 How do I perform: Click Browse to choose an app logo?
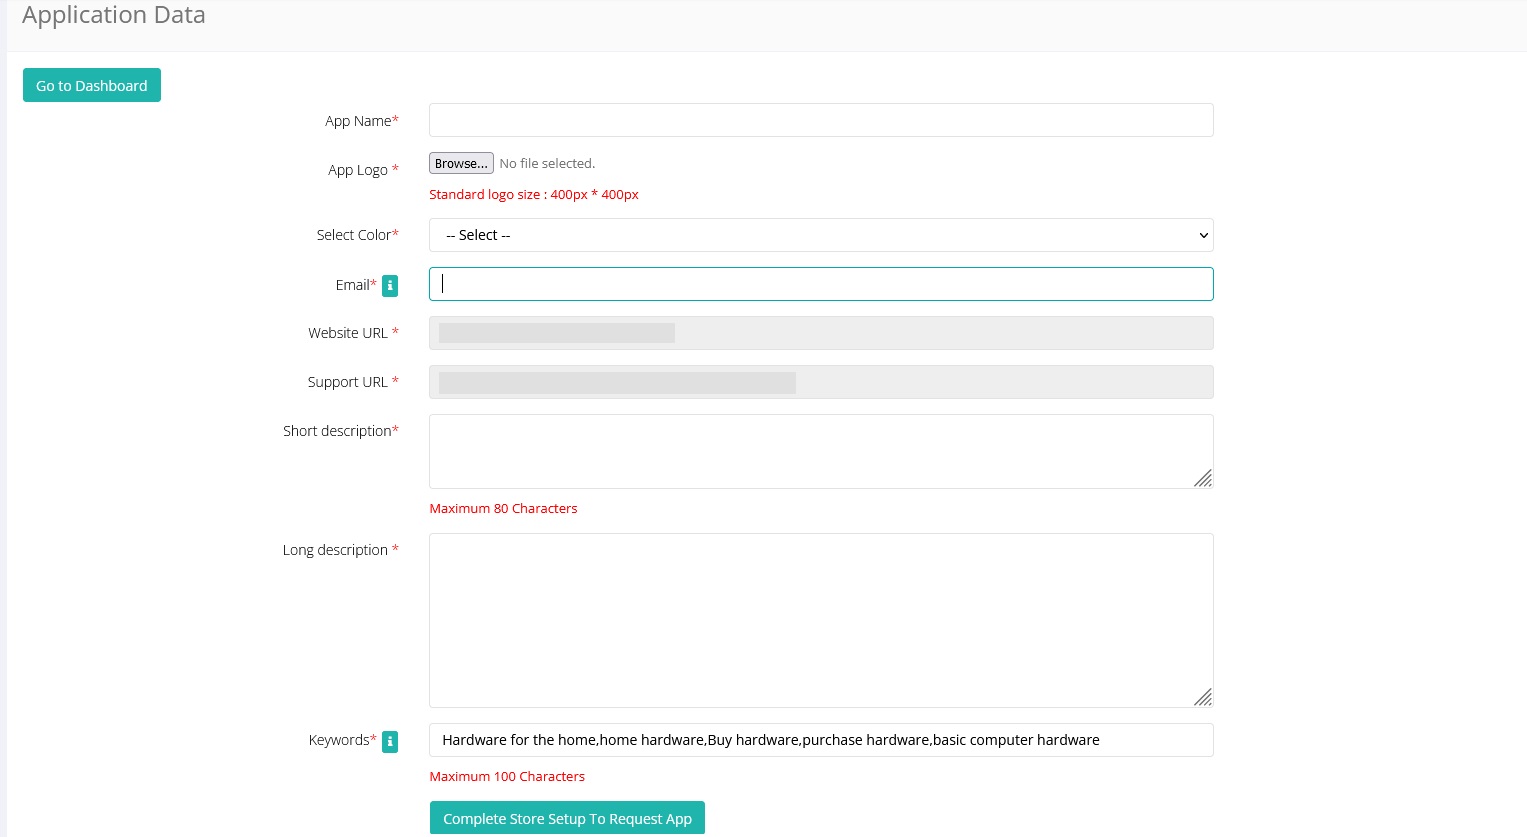[461, 163]
